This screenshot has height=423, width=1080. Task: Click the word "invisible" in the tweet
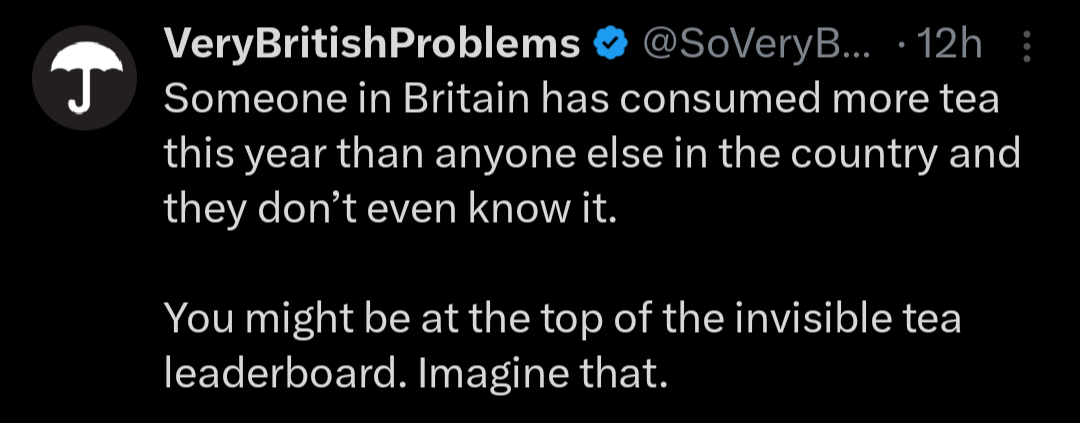[x=816, y=319]
